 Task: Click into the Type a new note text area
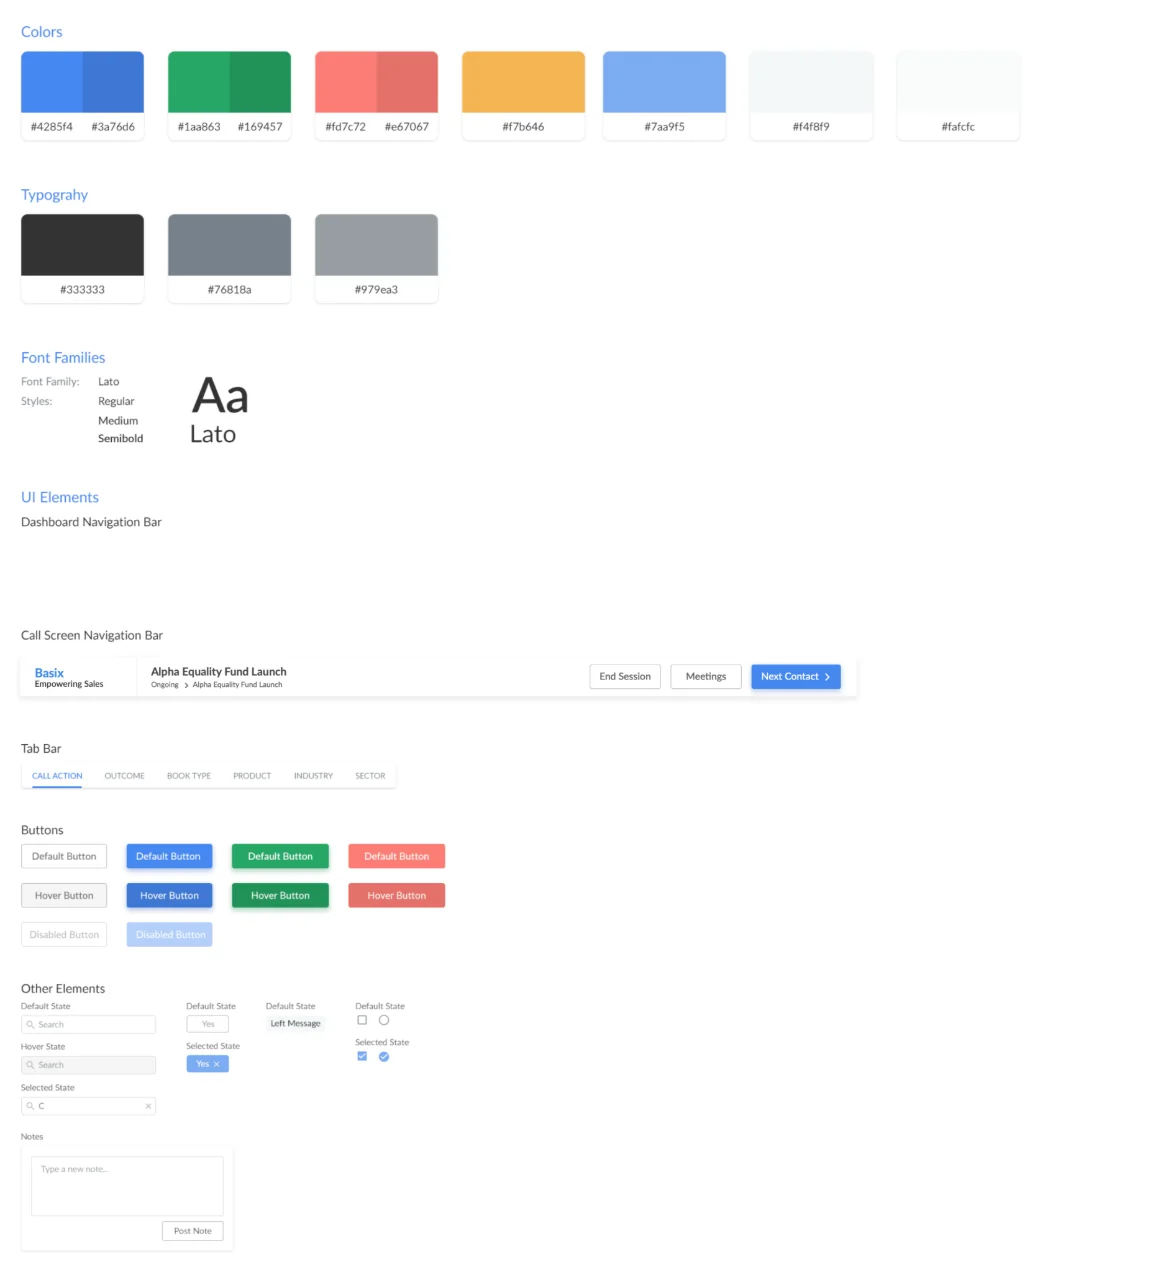[127, 1186]
